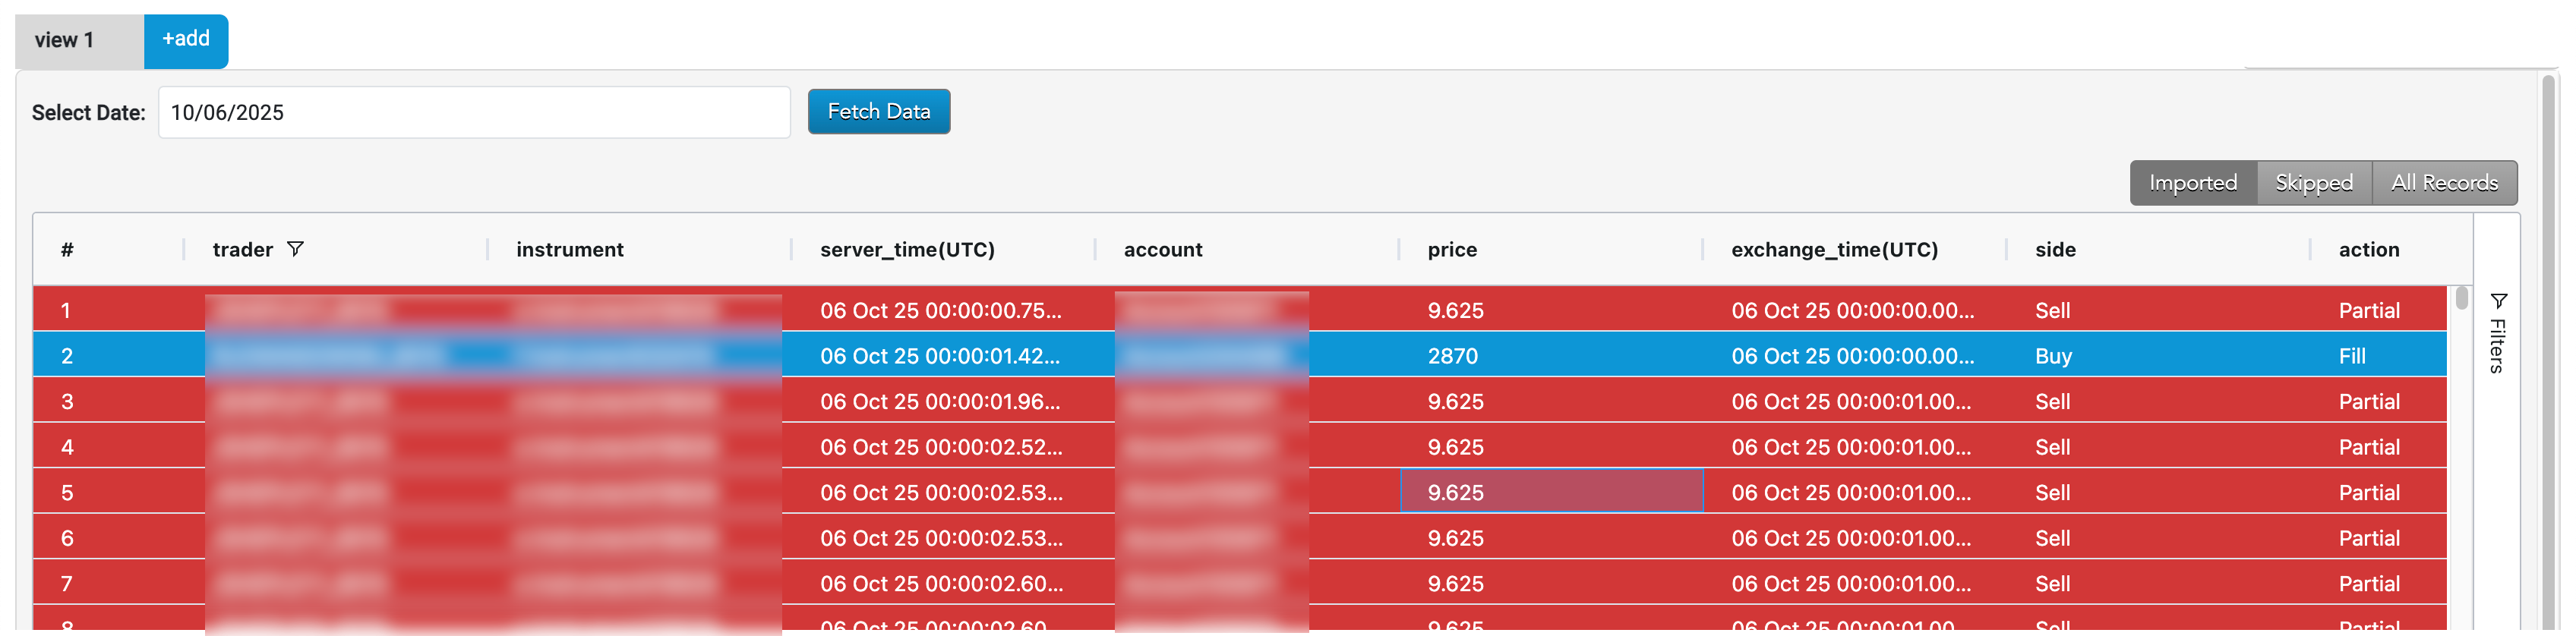Click the highlighted 9.625 price cell in row 5

point(1550,492)
